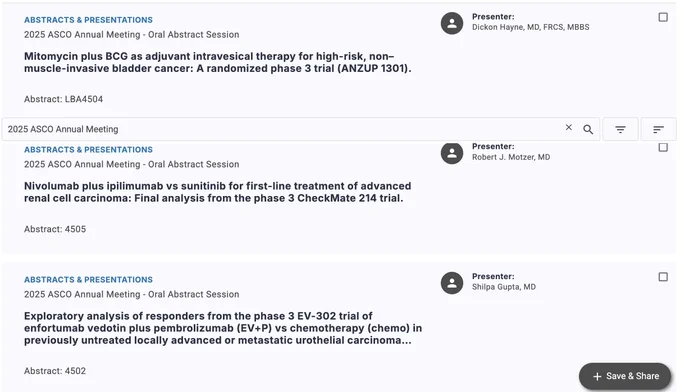This screenshot has width=680, height=392.
Task: Click Abstracts & Presentations label above Nivolumab entry
Action: pos(88,150)
